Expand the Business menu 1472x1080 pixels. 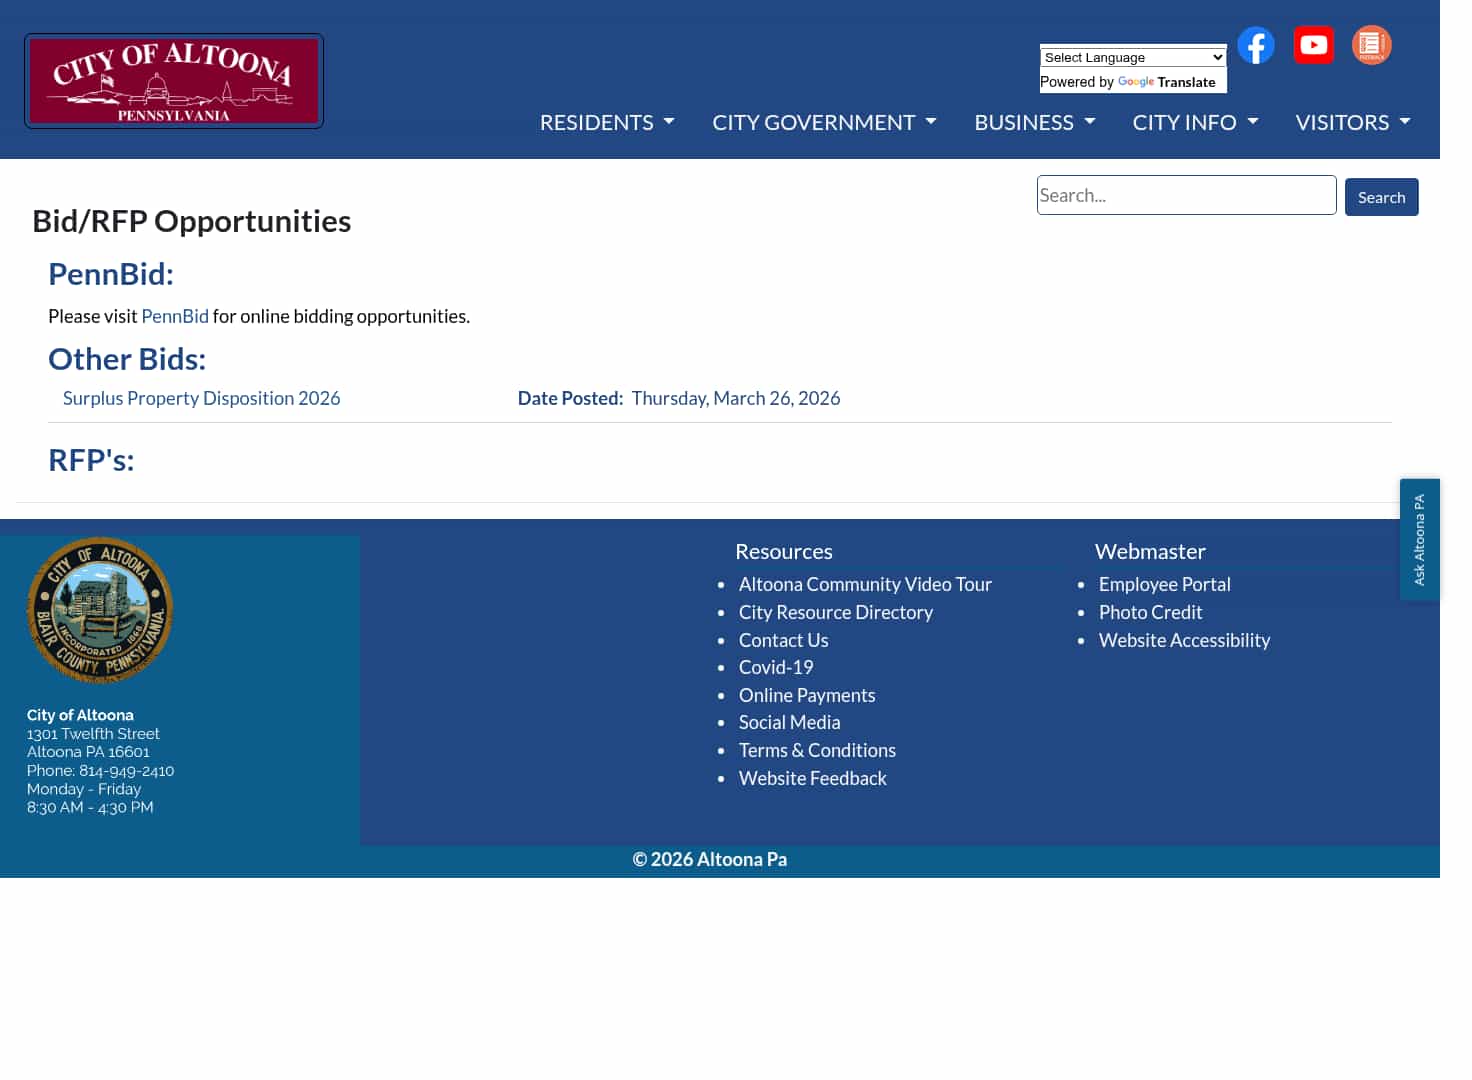1035,122
